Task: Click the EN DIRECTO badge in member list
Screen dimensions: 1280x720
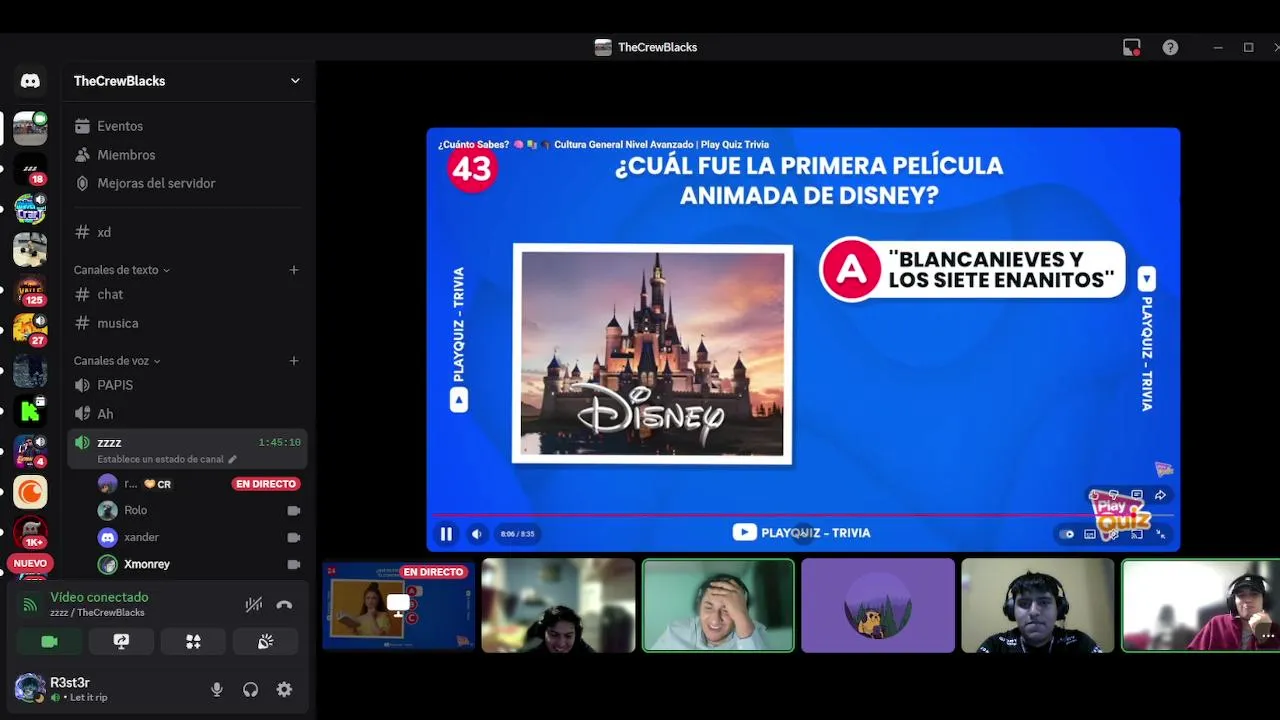Action: [266, 484]
